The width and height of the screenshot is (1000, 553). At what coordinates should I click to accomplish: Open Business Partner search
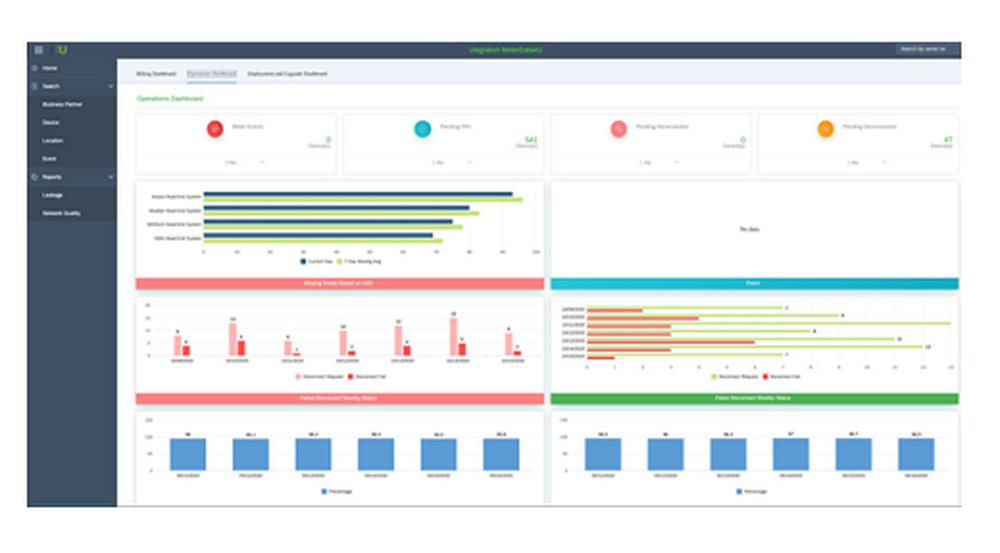coord(62,104)
